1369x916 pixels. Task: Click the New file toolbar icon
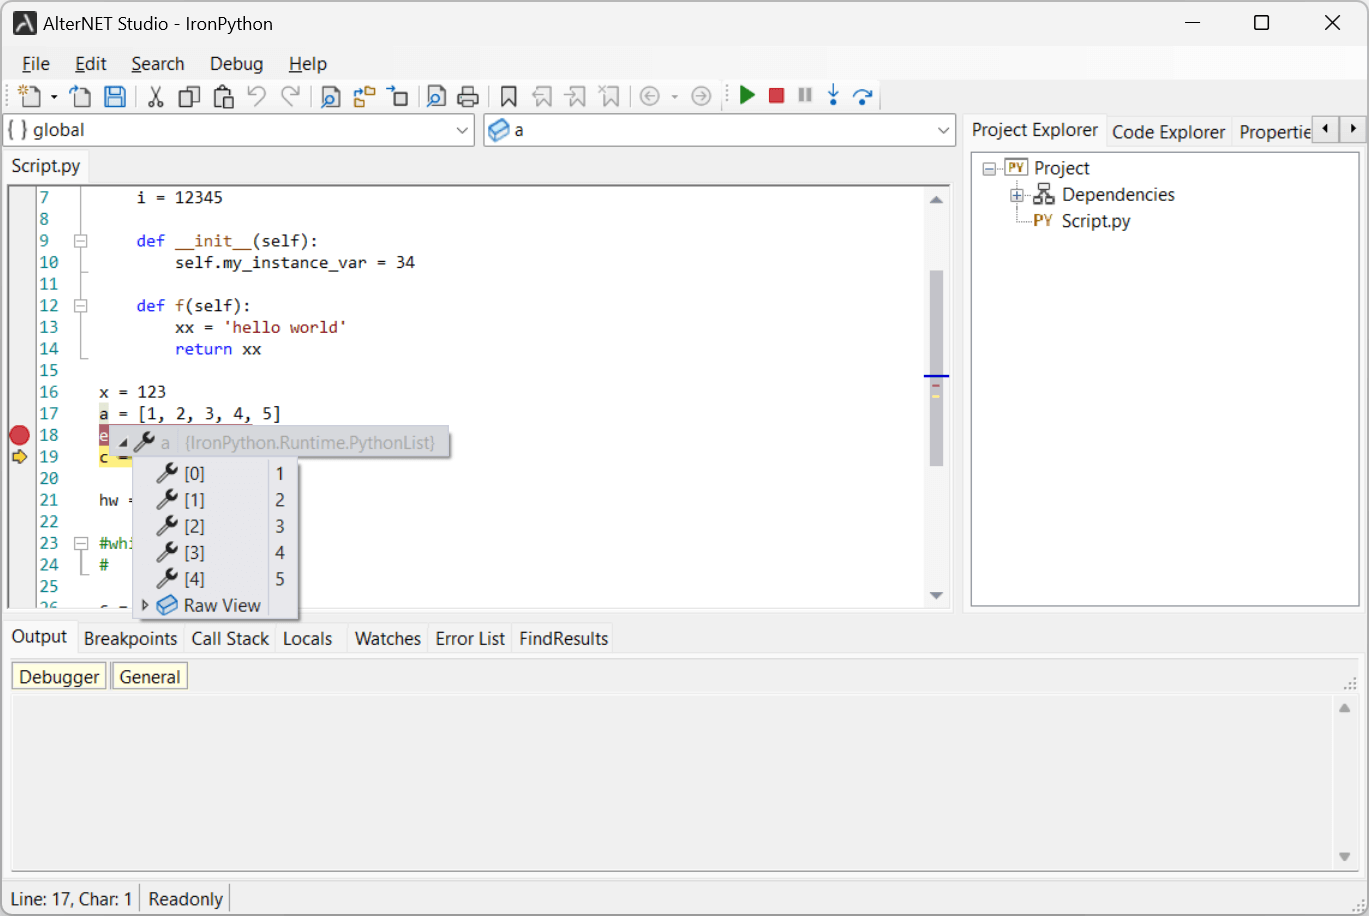(x=30, y=96)
